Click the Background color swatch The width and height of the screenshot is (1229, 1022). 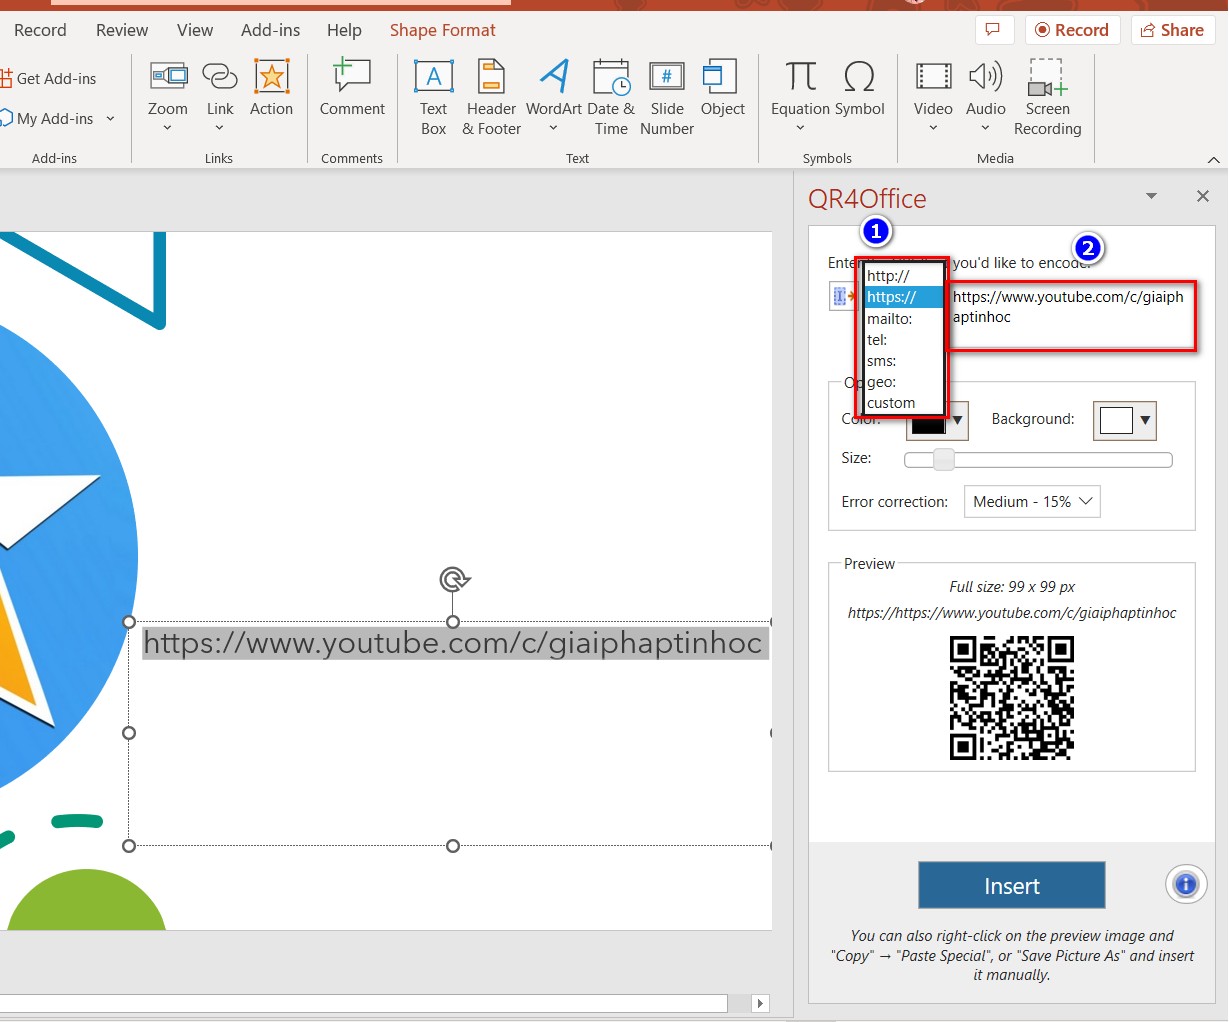click(x=1115, y=420)
